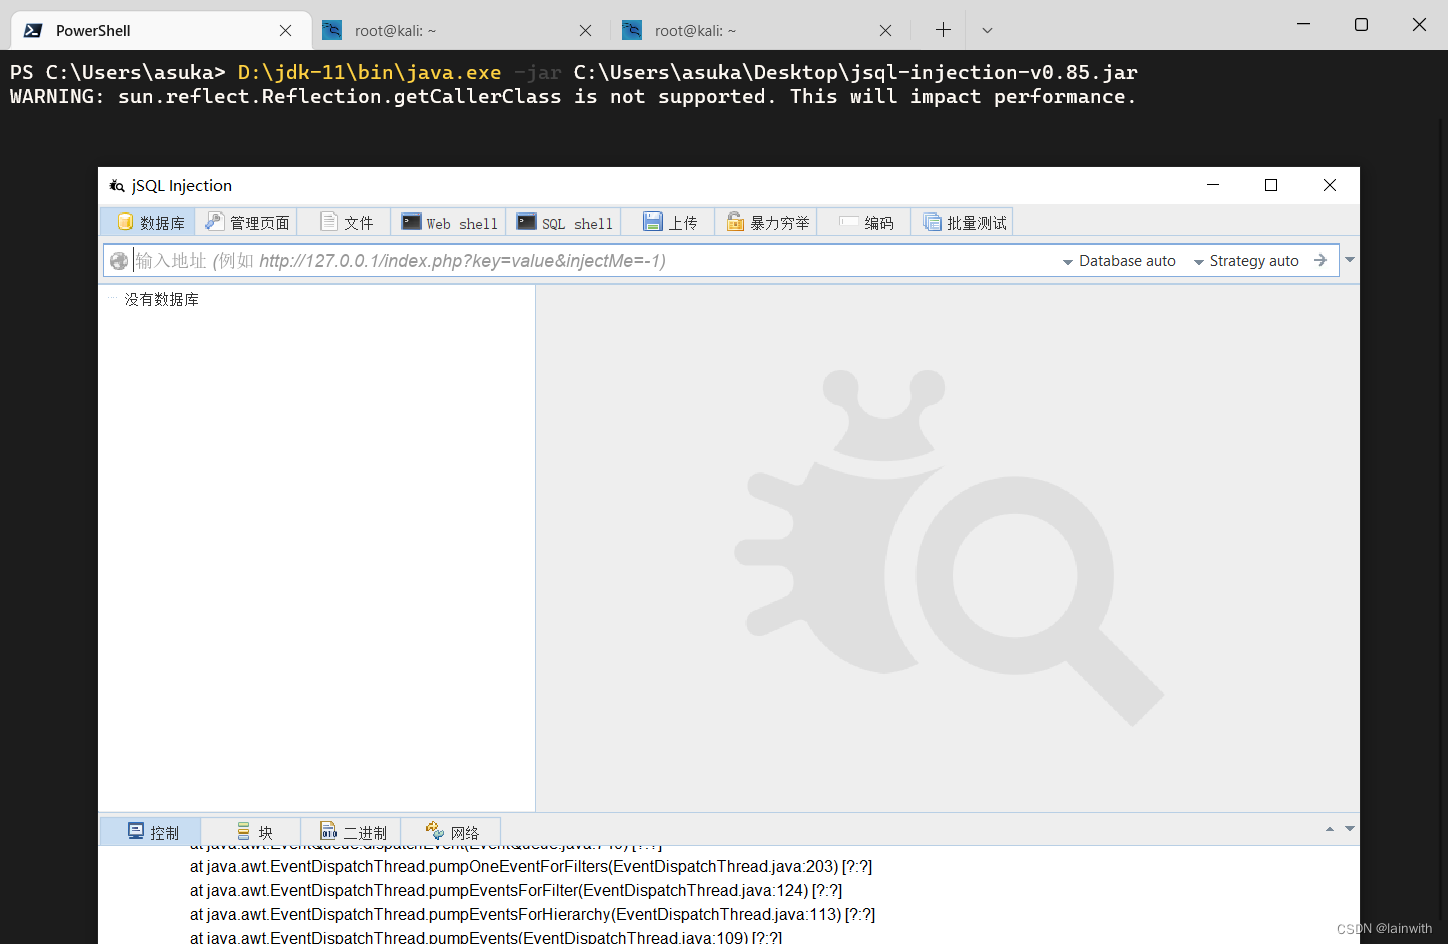Click the globe icon in the address bar
1448x944 pixels.
tap(119, 261)
